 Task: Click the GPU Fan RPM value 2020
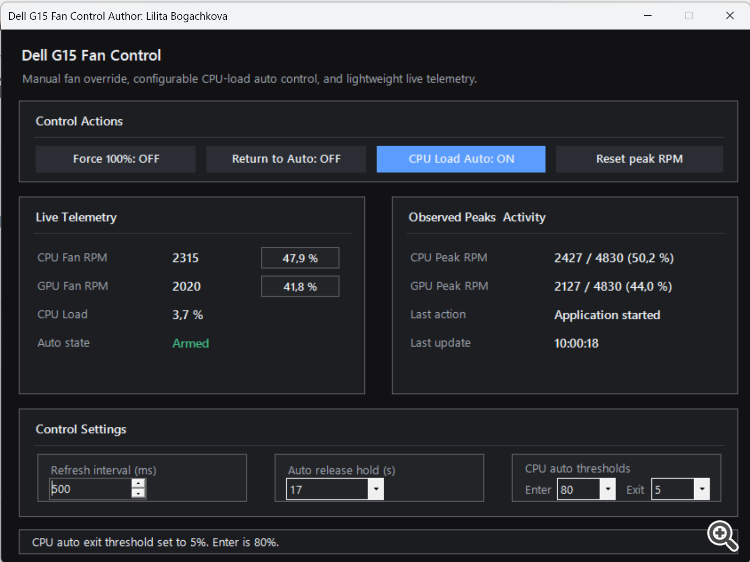[x=187, y=287]
